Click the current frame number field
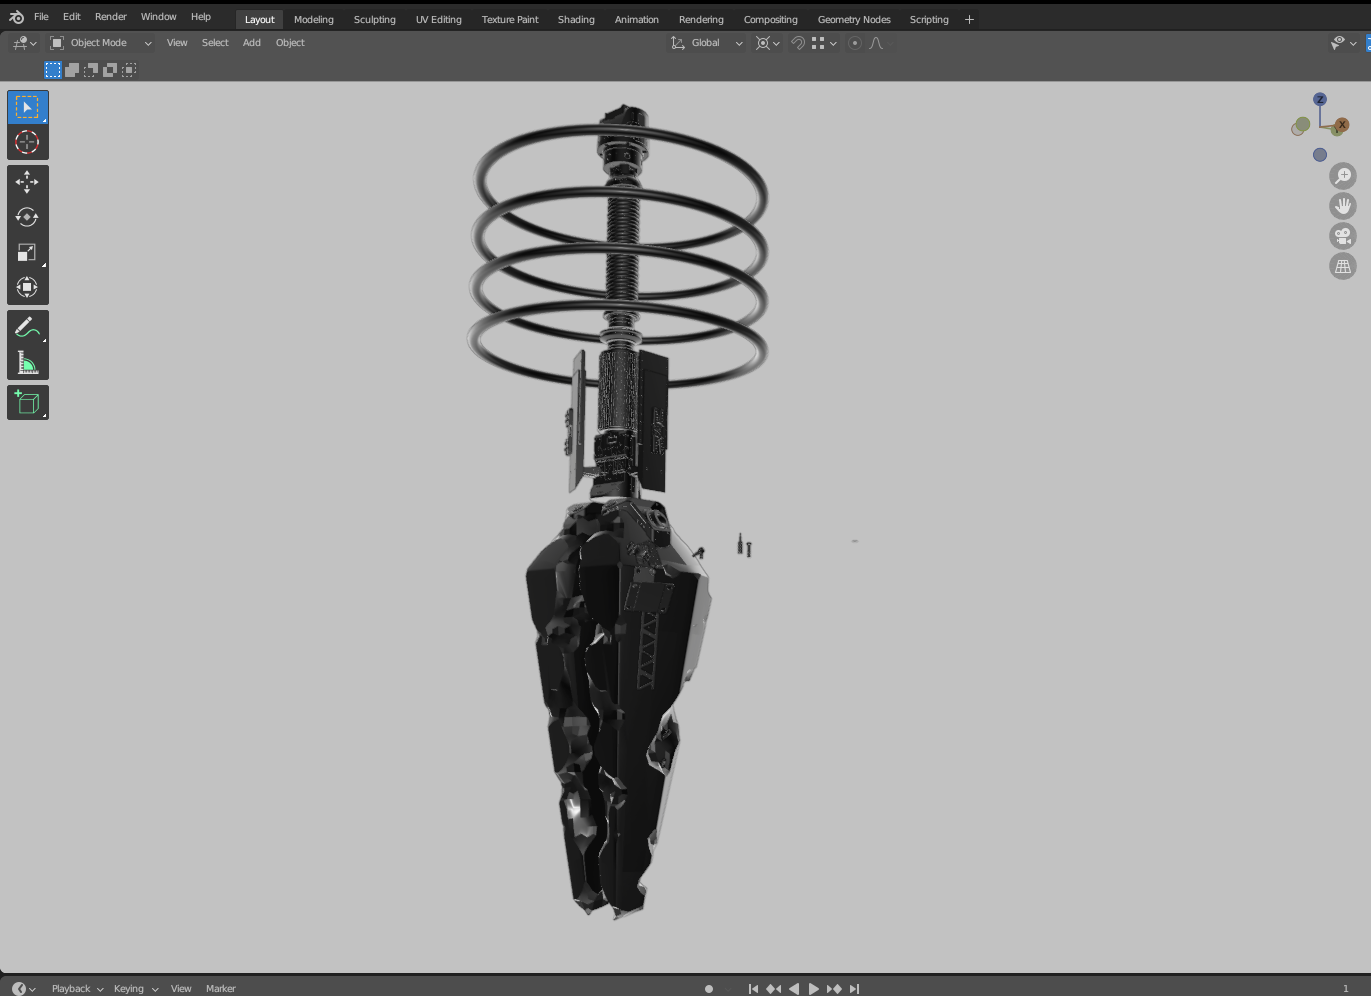 point(1346,989)
